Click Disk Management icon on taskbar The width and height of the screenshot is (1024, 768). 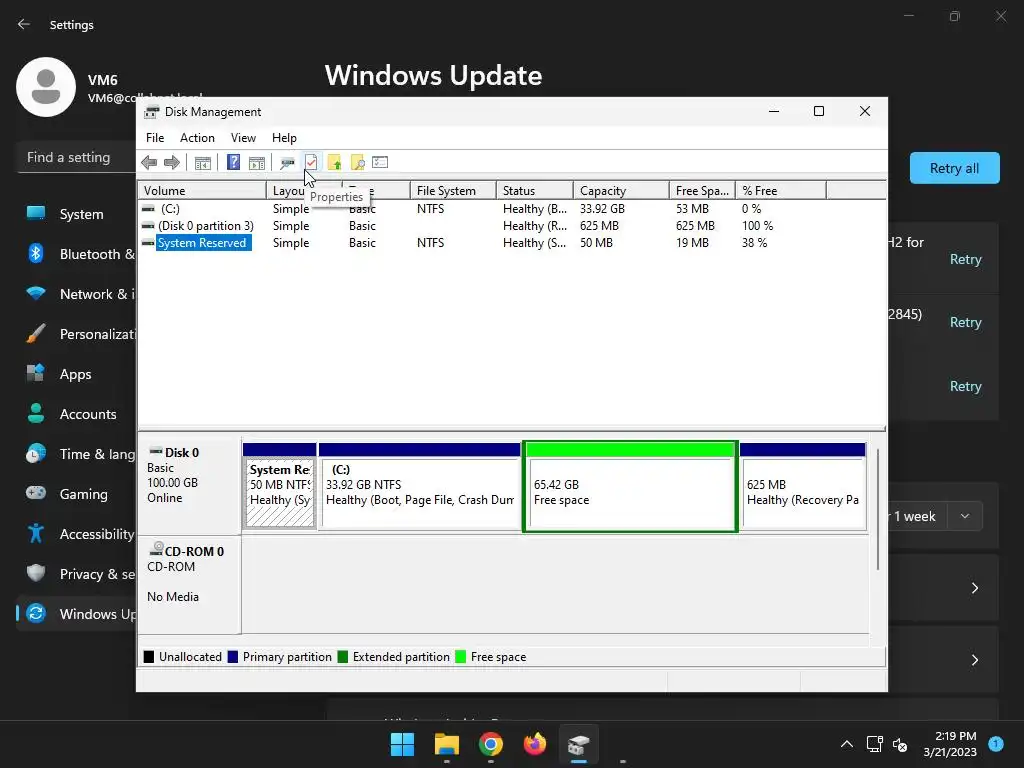pyautogui.click(x=579, y=744)
